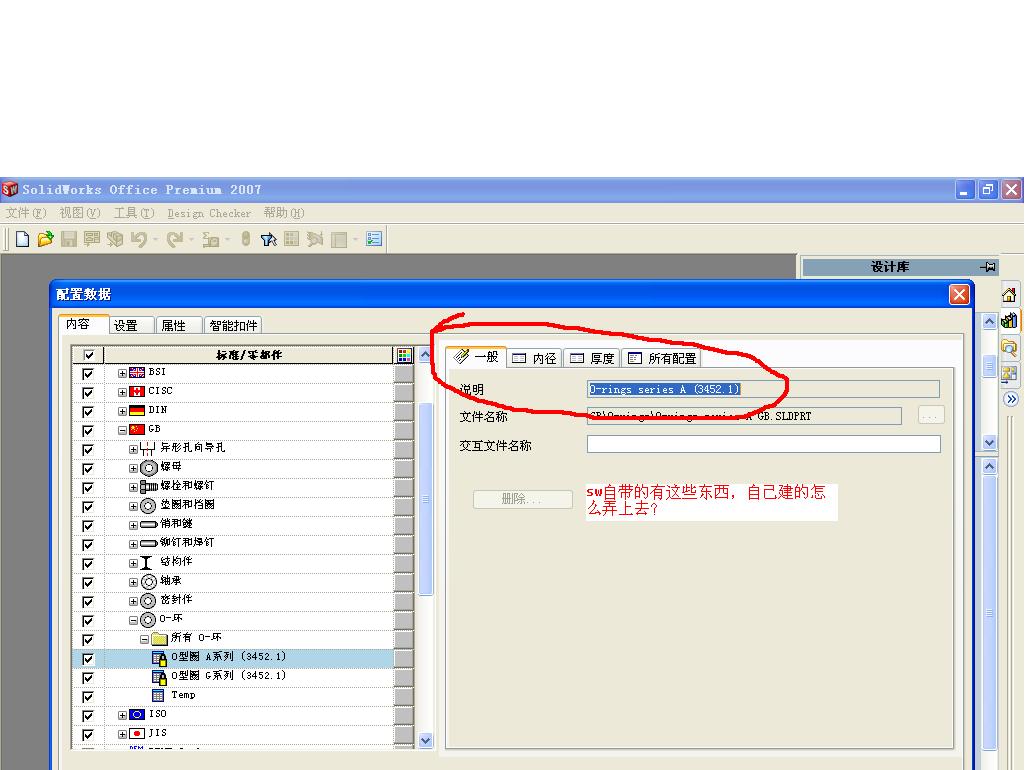Click the ISO flag icon
Screen dimensions: 1028x770
137,715
